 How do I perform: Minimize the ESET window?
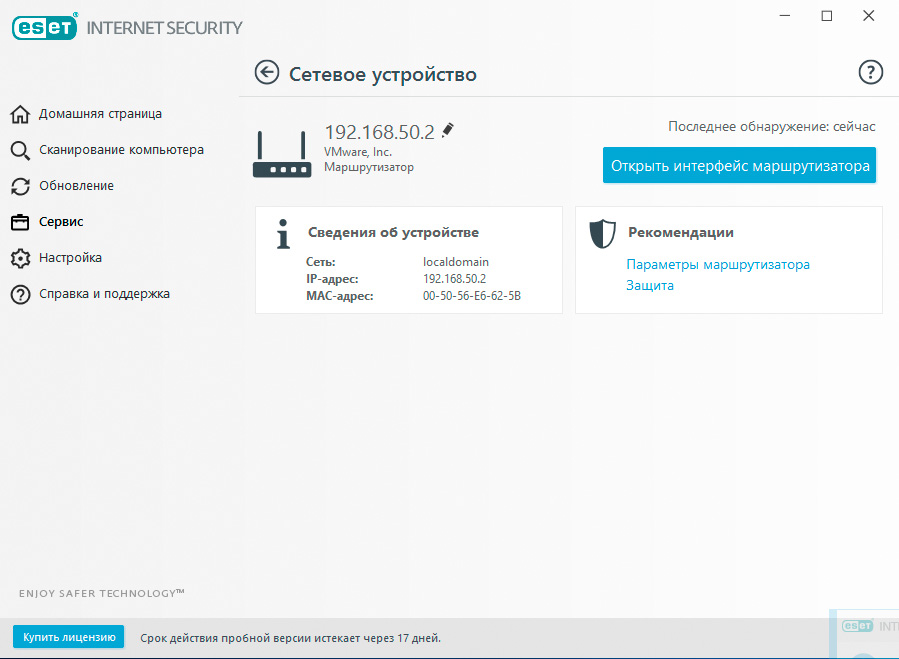tap(785, 16)
